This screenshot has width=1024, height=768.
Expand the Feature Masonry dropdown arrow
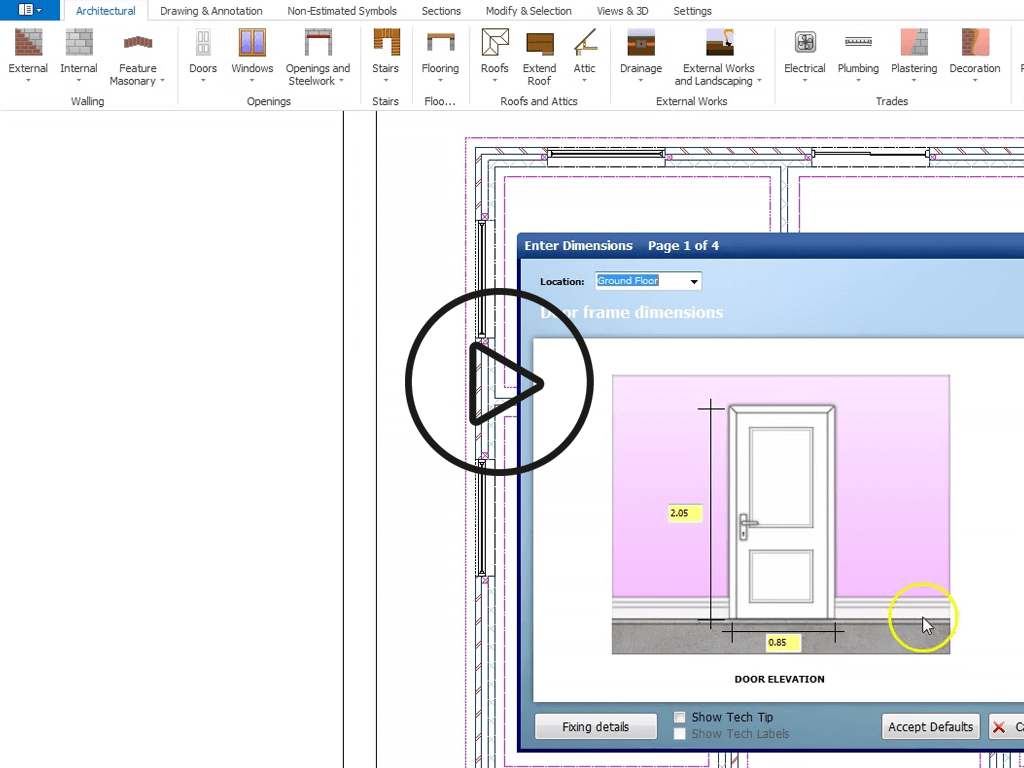tap(162, 81)
